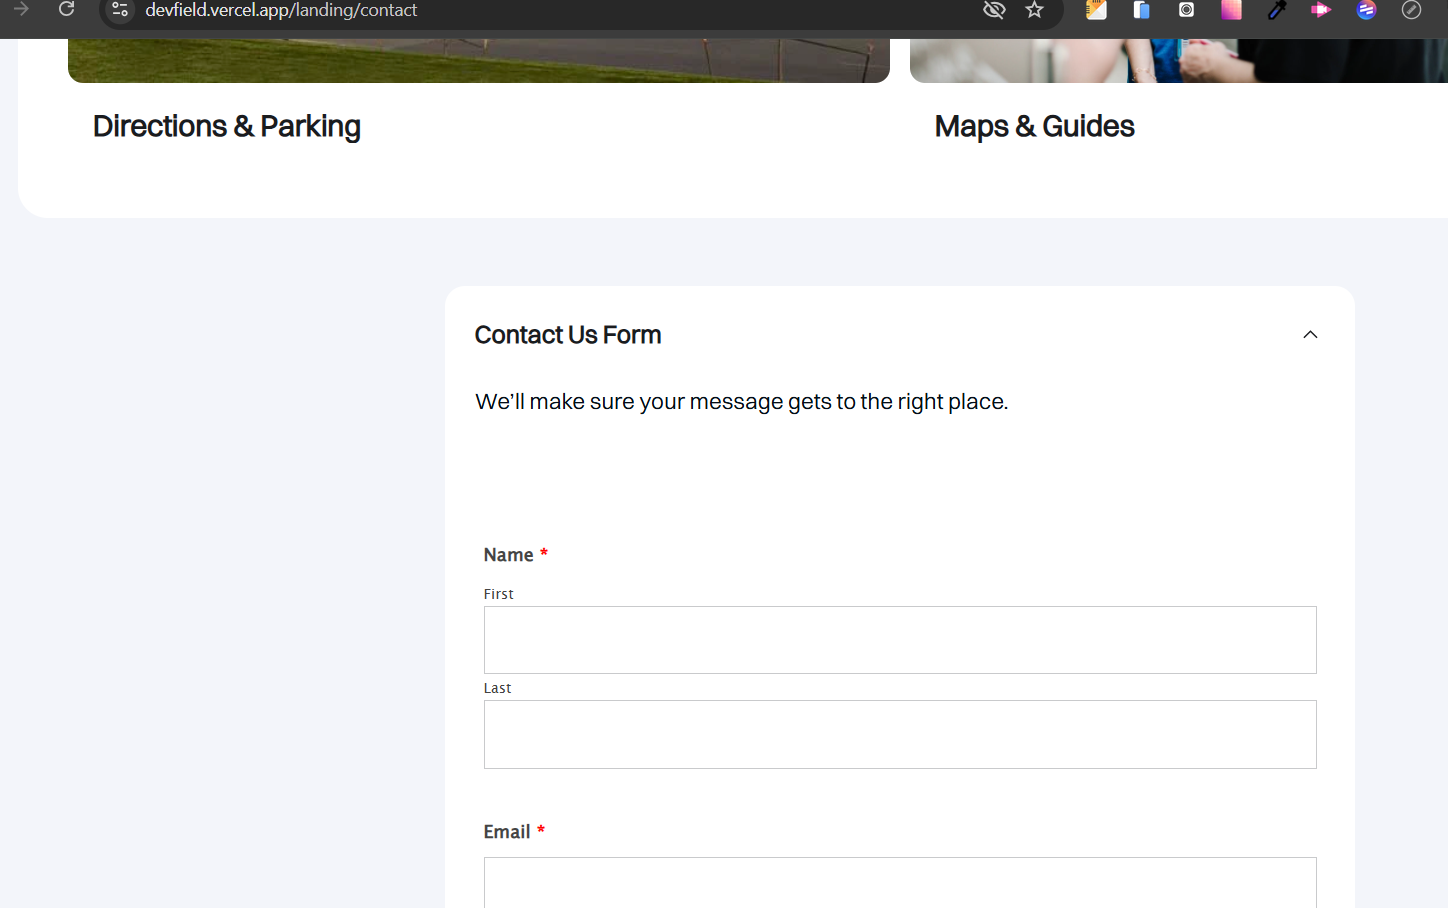The height and width of the screenshot is (908, 1448).
Task: Collapse the Contact Us Form section
Action: pos(1310,335)
